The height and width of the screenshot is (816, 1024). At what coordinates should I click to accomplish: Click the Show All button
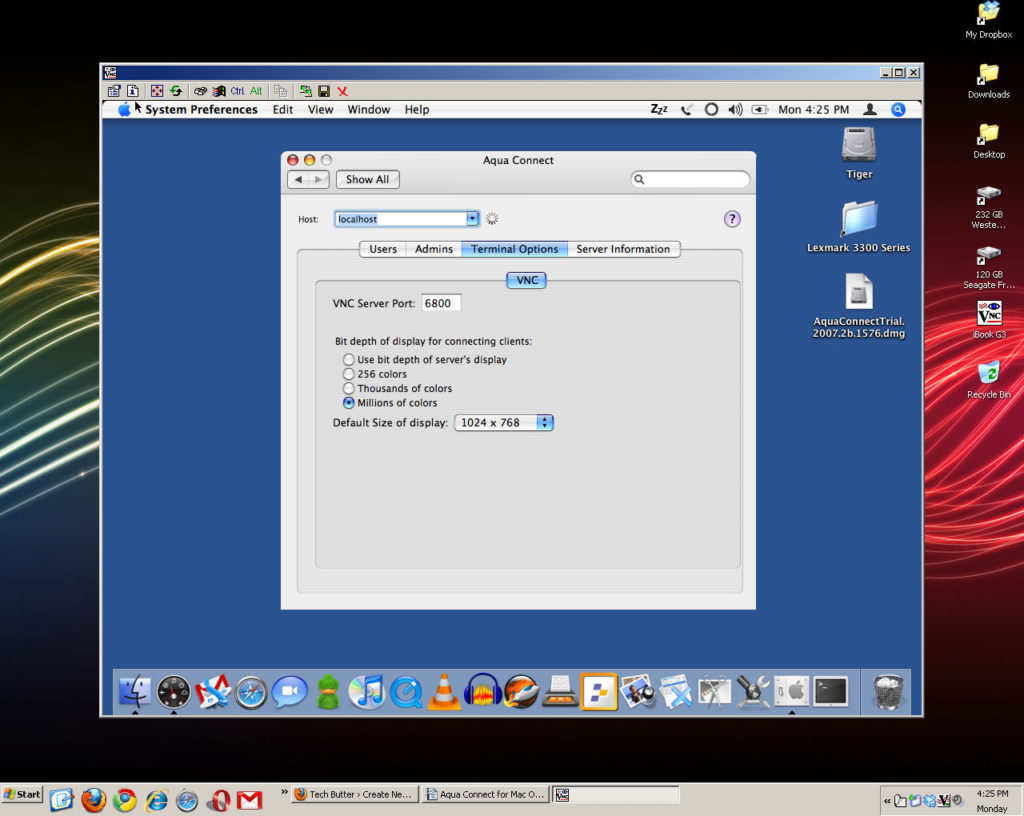[x=368, y=180]
